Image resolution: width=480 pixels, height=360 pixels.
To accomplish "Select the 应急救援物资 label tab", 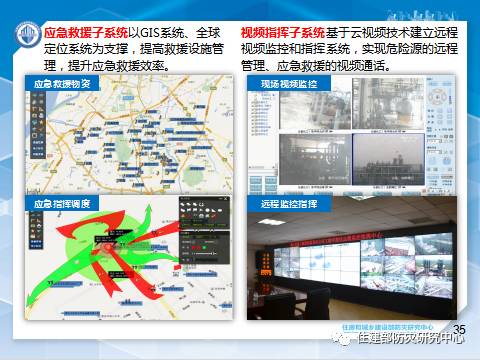I will 62,83.
